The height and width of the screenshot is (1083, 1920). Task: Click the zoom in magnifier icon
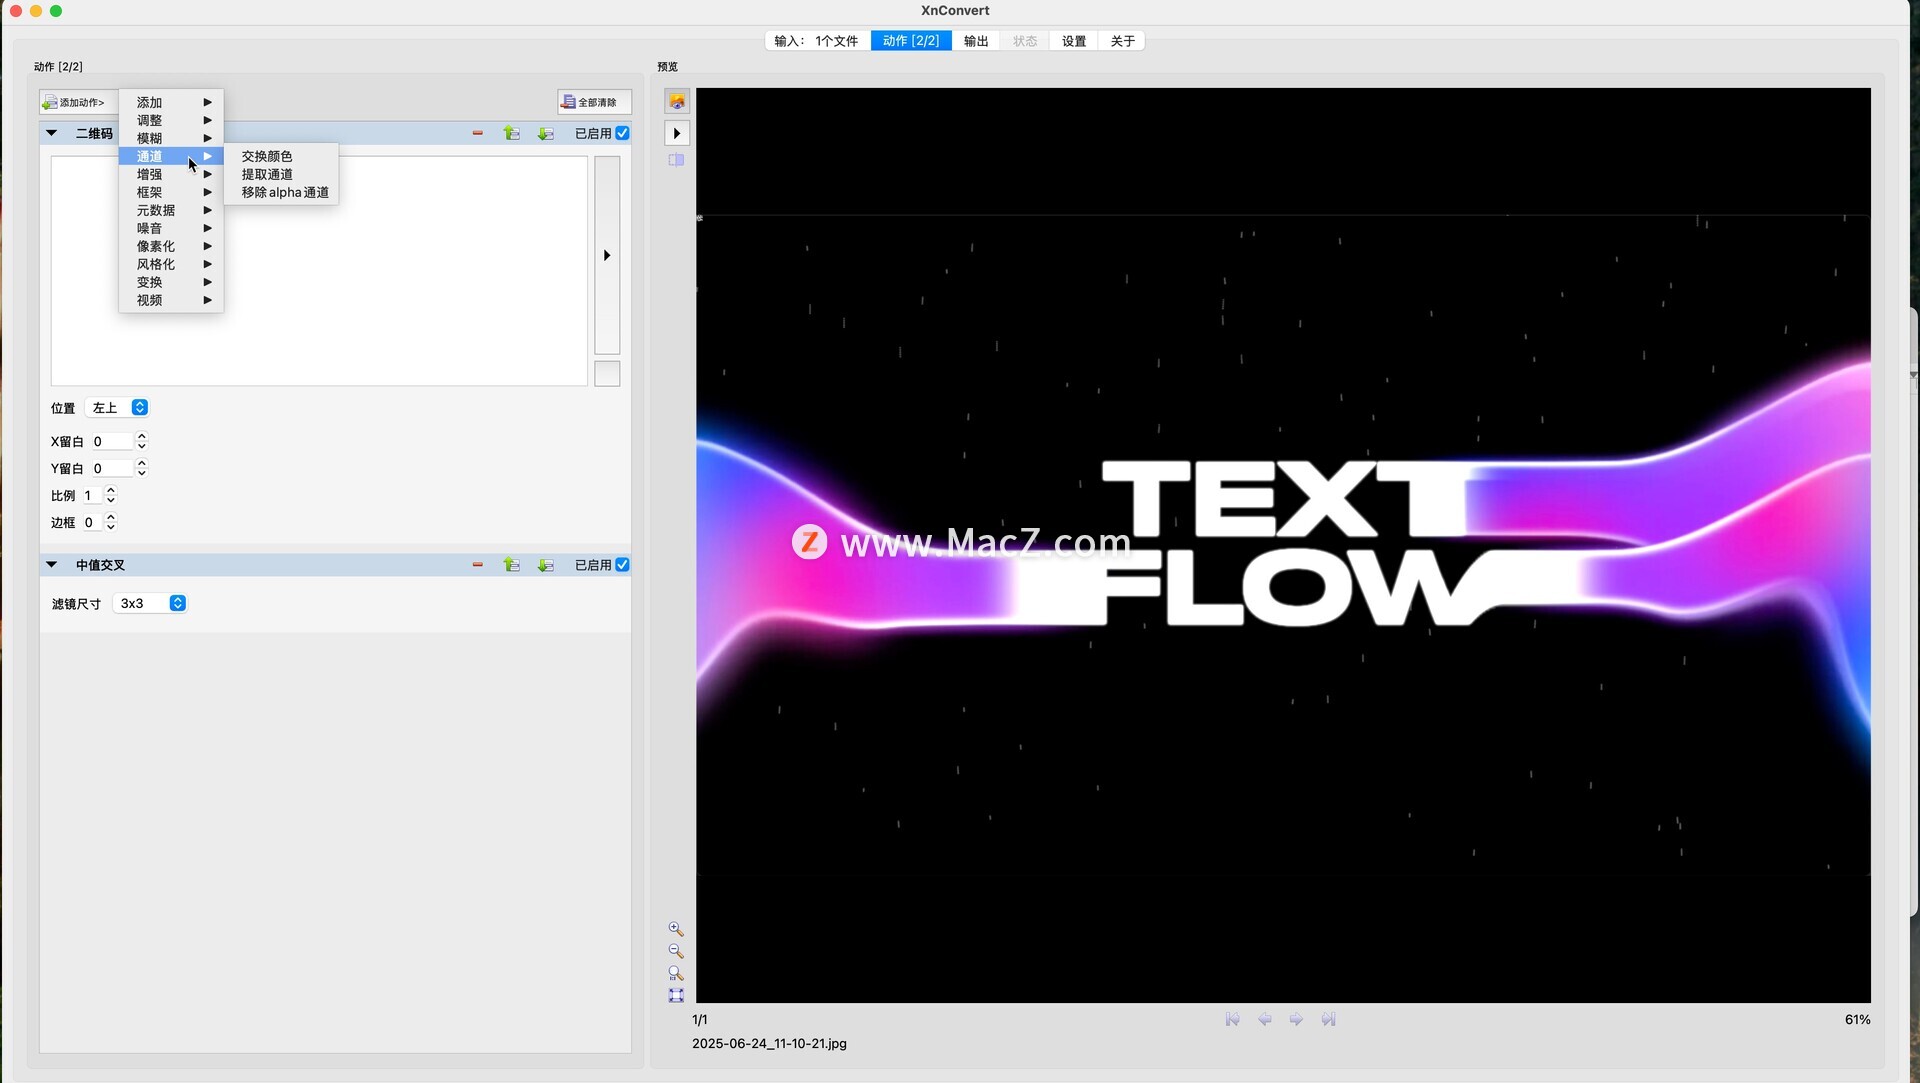676,929
